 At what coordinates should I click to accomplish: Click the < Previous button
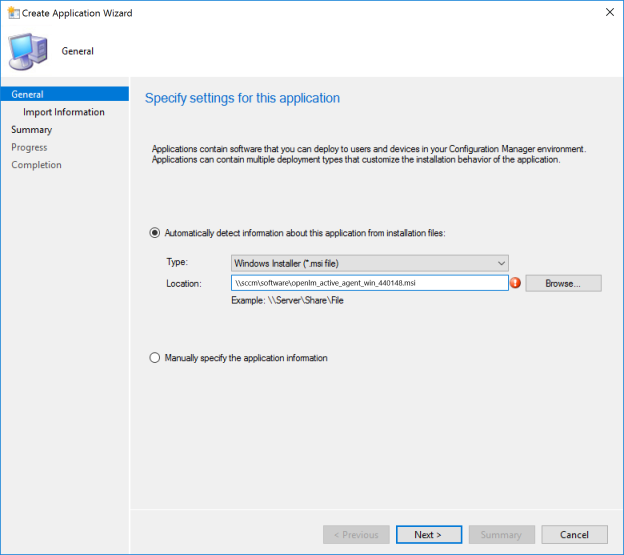coord(355,535)
